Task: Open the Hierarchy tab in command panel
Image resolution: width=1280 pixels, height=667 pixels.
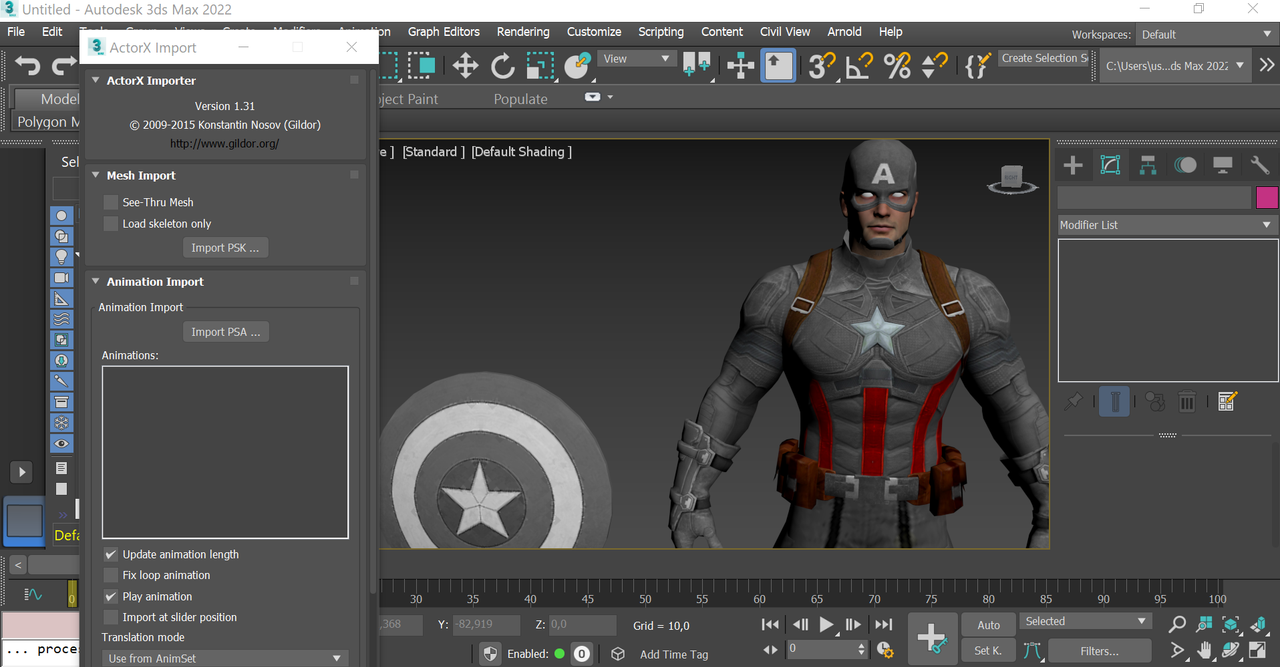Action: 1147,165
